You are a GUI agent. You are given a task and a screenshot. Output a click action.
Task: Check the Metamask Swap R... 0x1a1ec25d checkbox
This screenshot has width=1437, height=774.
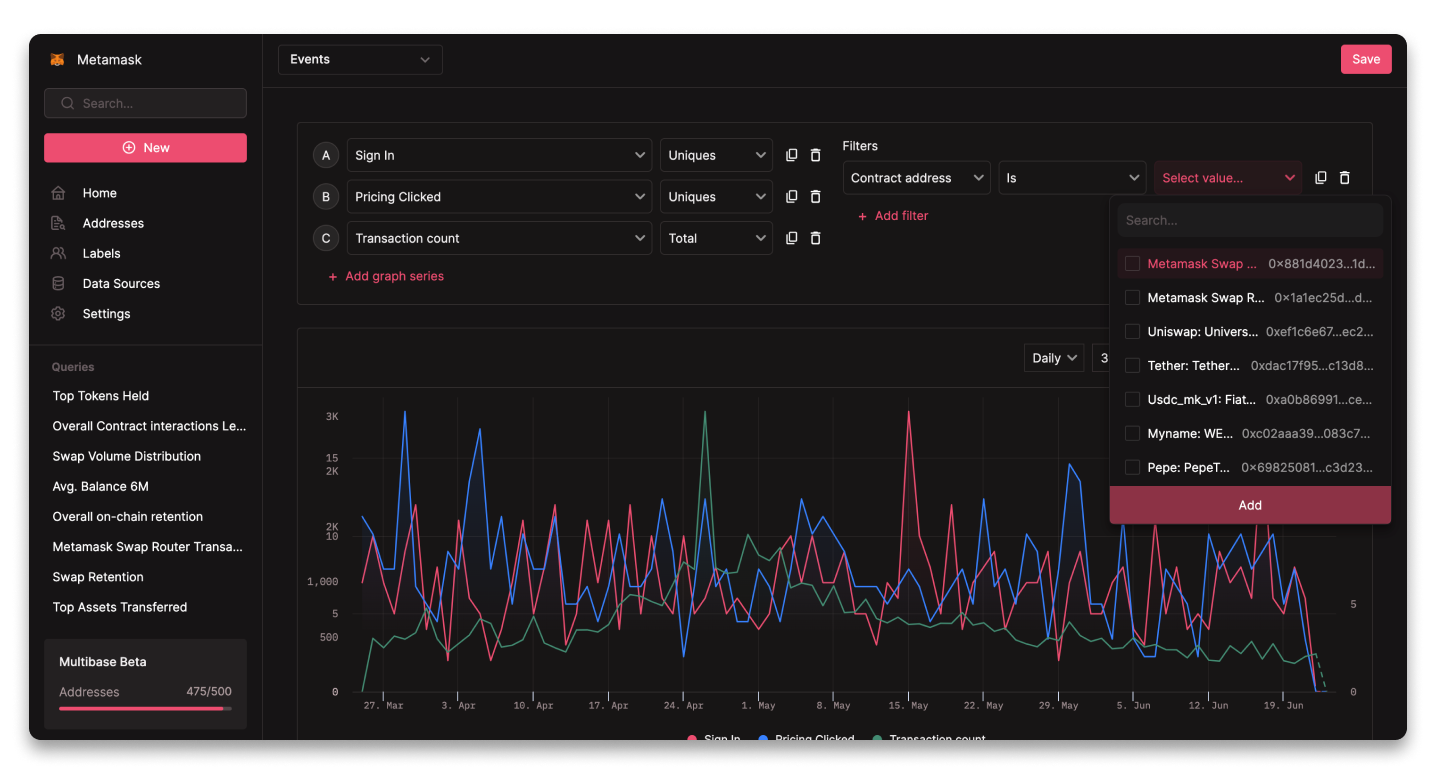pos(1133,298)
